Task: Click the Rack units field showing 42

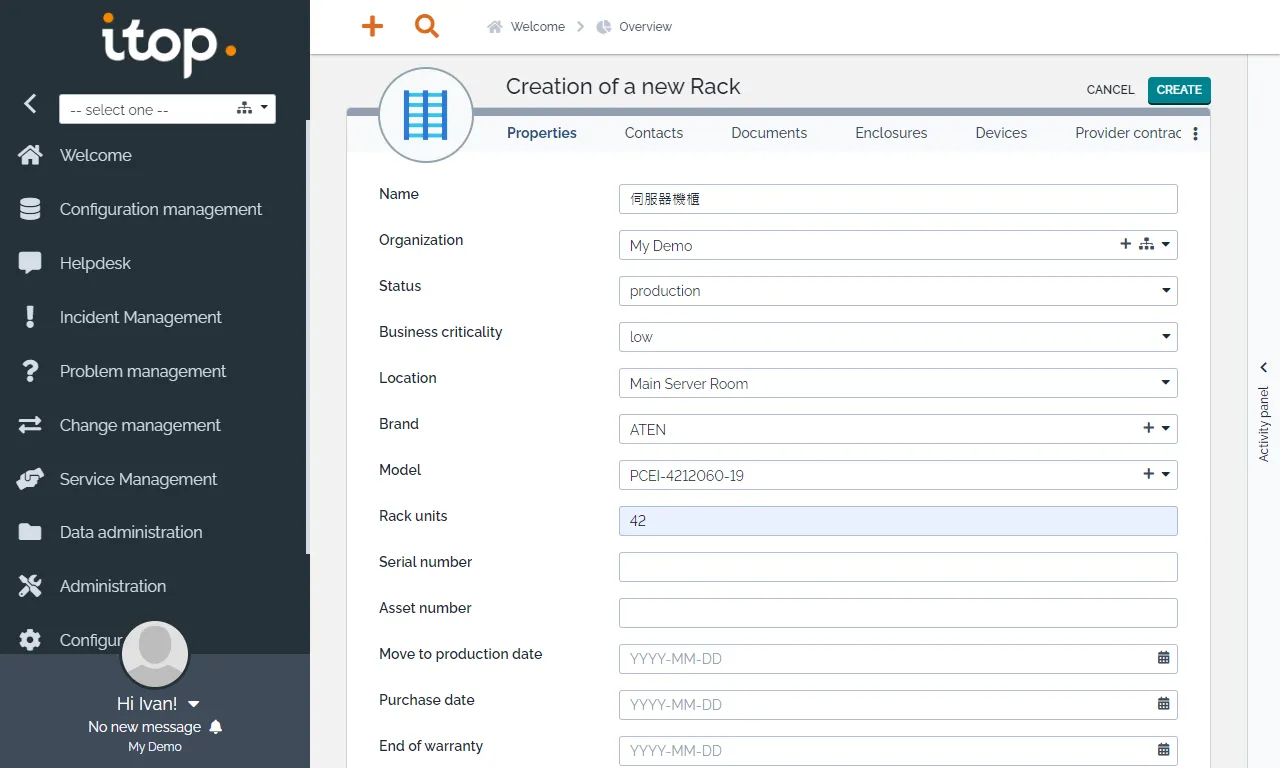Action: point(898,521)
